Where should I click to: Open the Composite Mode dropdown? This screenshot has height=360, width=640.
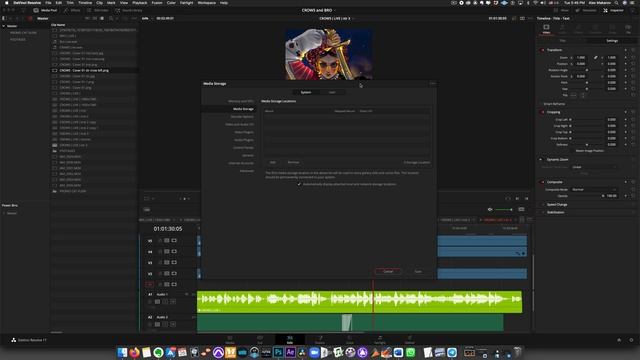click(594, 189)
